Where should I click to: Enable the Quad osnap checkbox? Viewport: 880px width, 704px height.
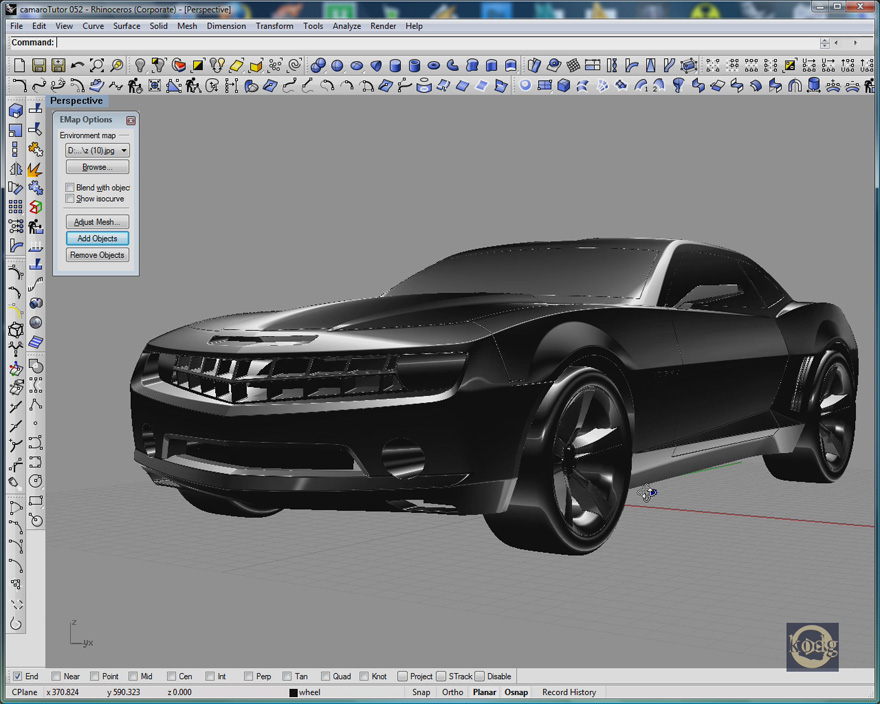tap(325, 676)
